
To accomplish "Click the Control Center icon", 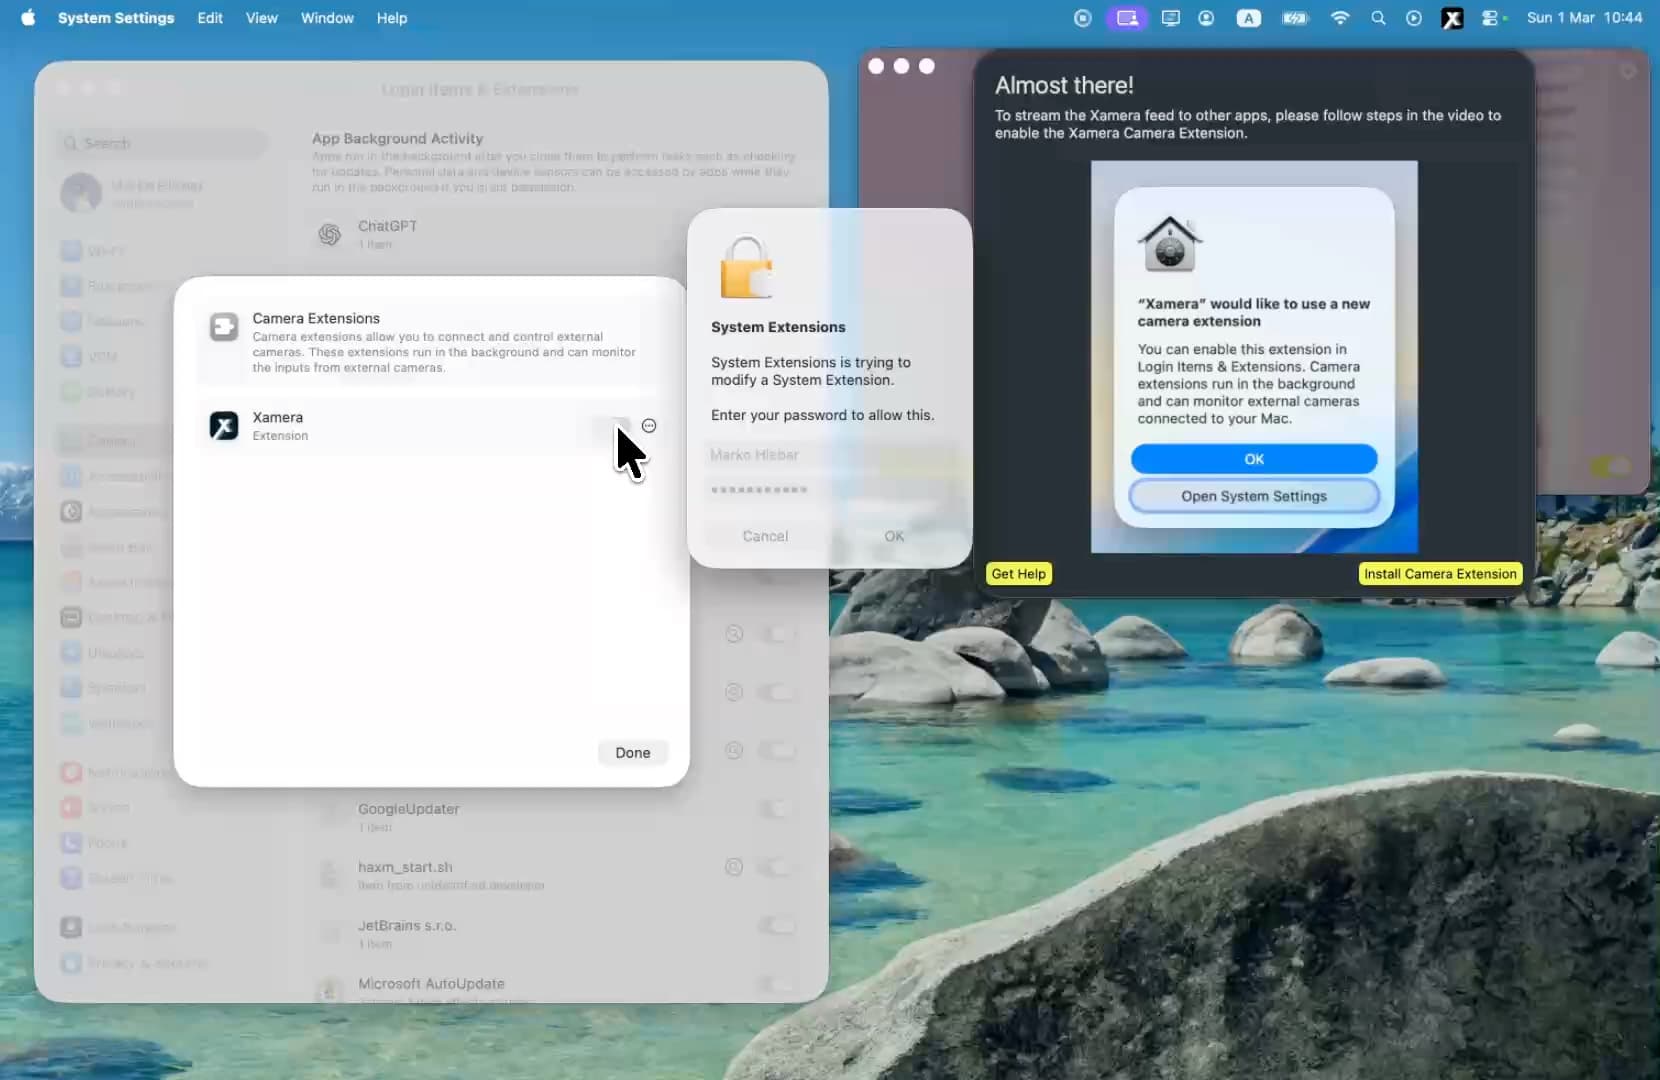I will tap(1491, 17).
